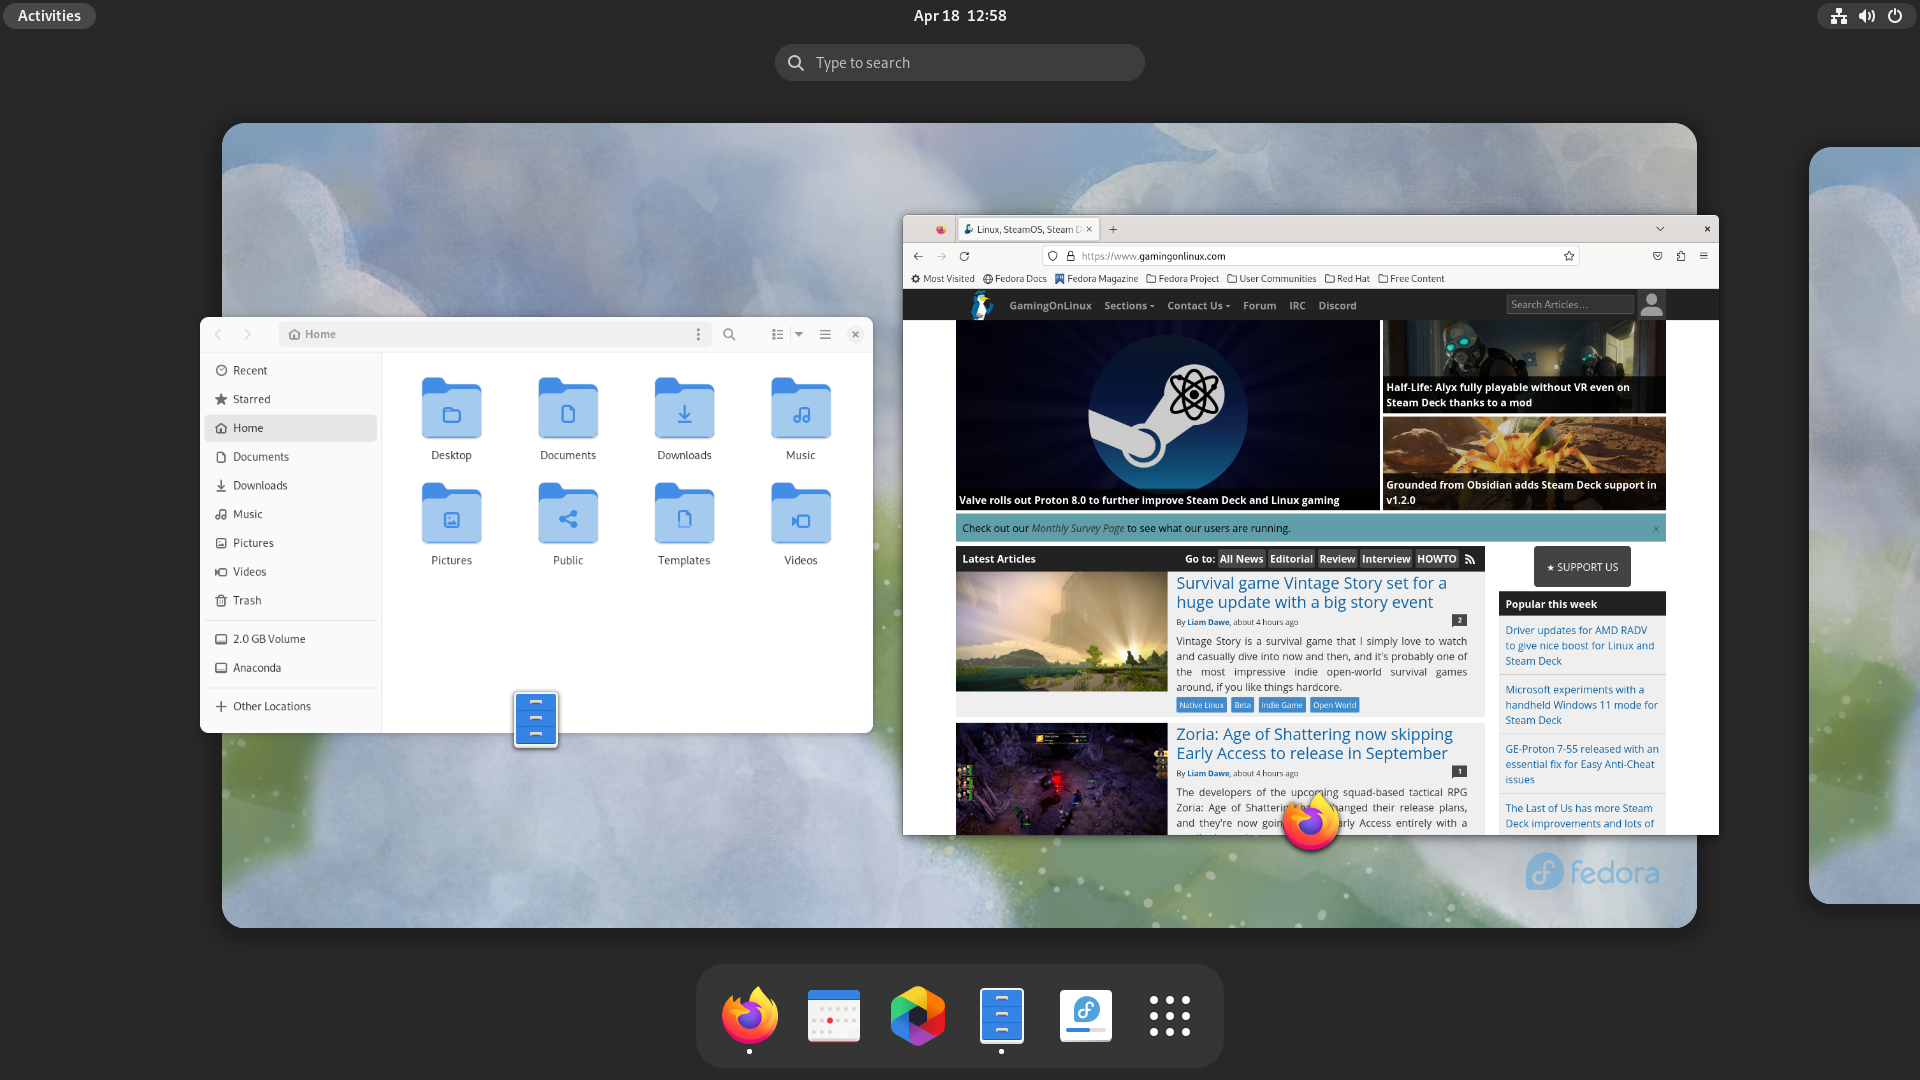Click the SUPPORT US button
The image size is (1920, 1080).
1581,566
